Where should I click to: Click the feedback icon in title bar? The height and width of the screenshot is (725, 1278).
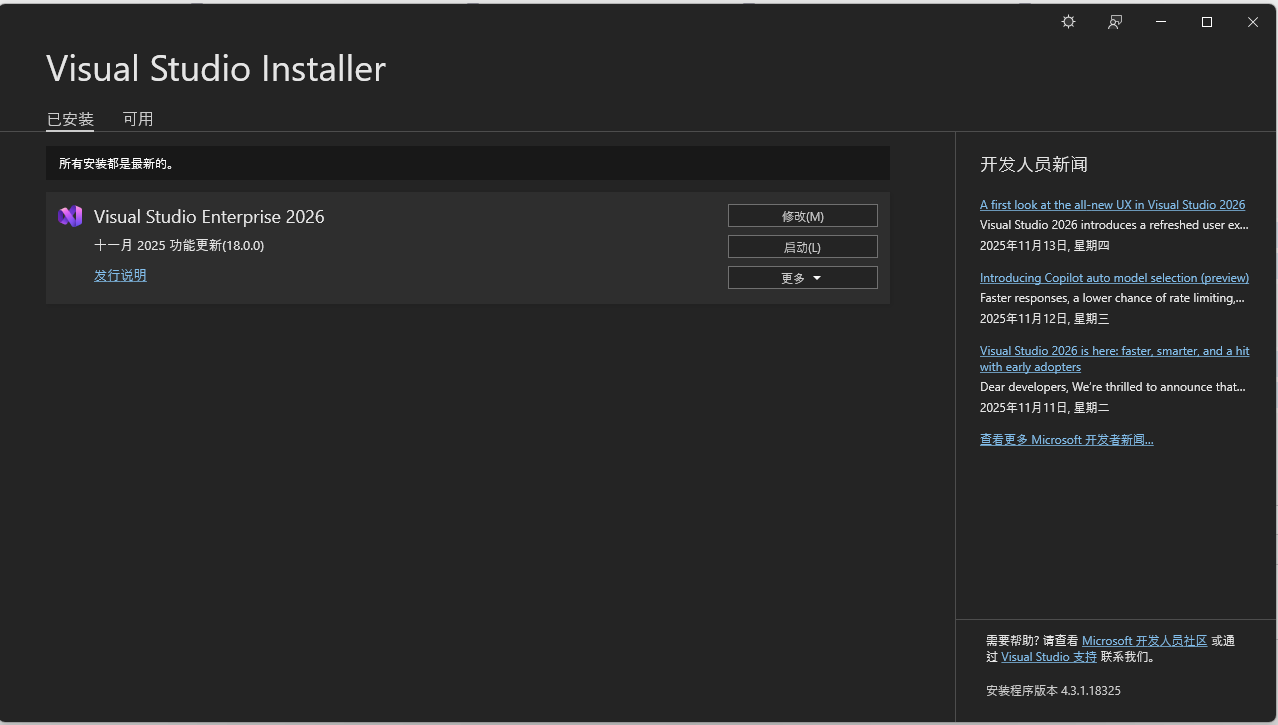tap(1115, 22)
